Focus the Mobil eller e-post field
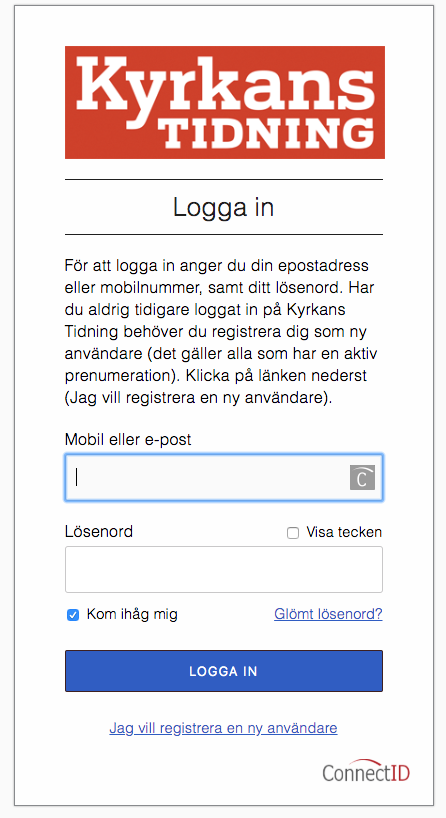The height and width of the screenshot is (818, 446). pos(224,477)
